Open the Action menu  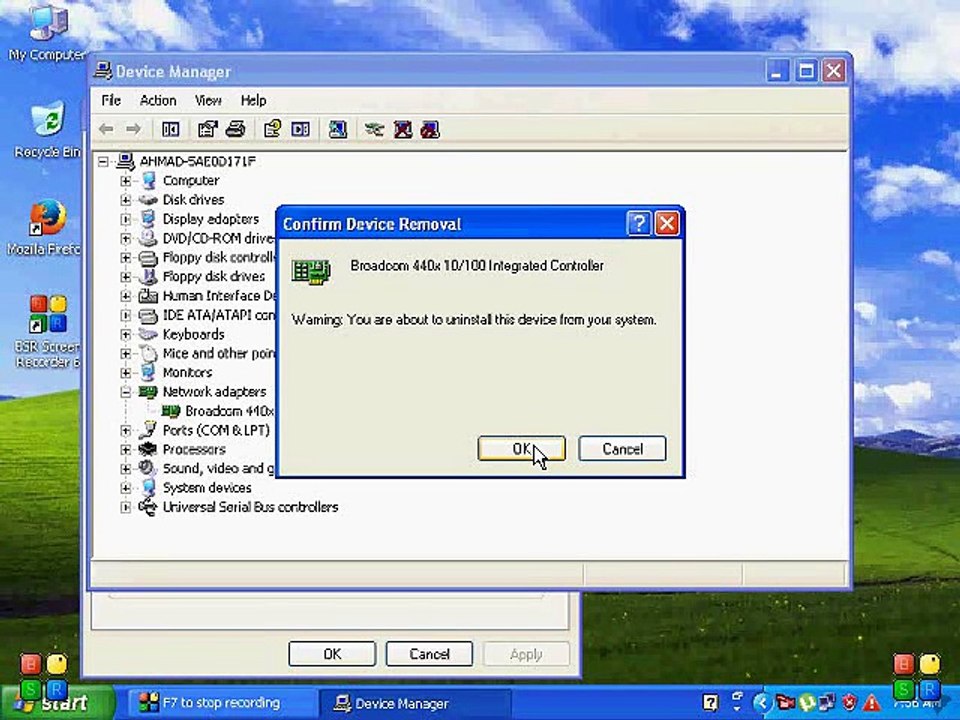click(x=157, y=100)
